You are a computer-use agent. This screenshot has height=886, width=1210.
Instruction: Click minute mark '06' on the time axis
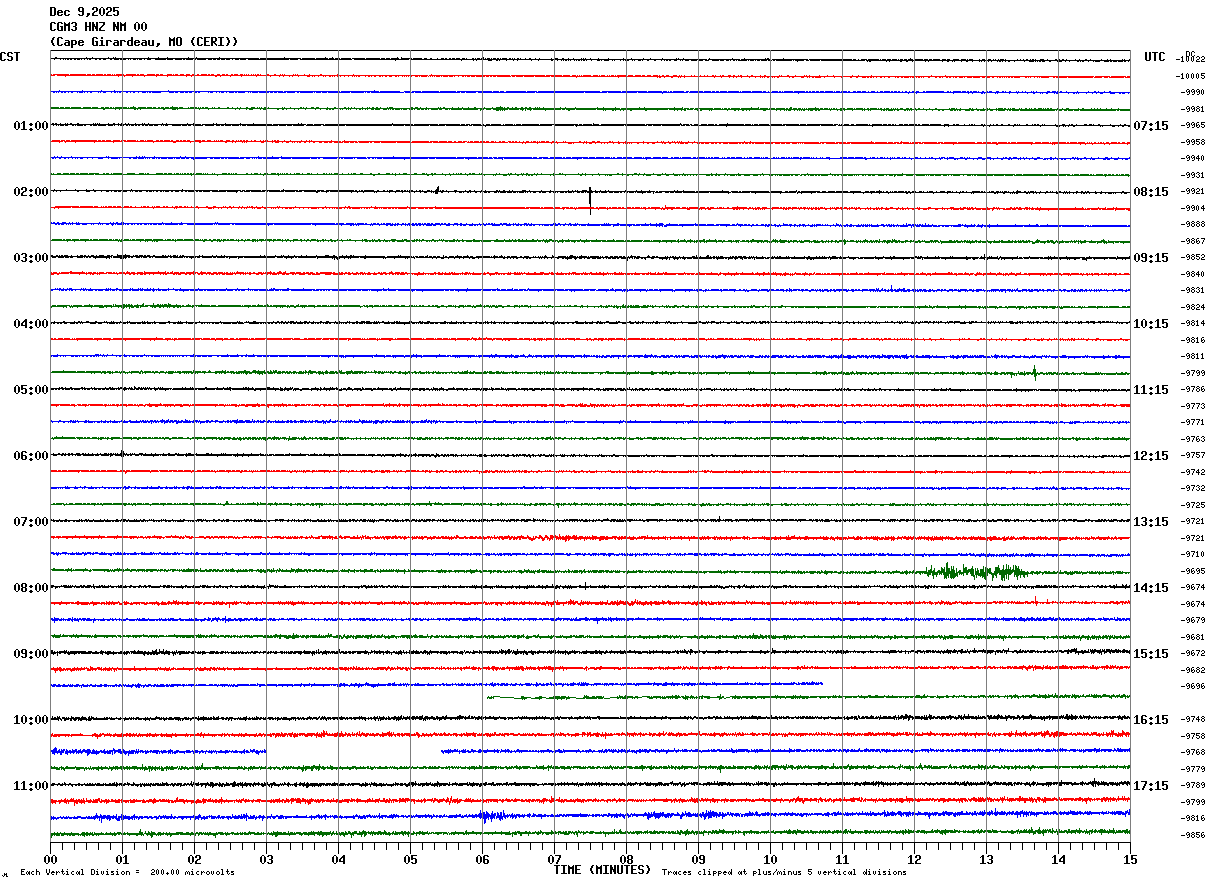coord(482,859)
